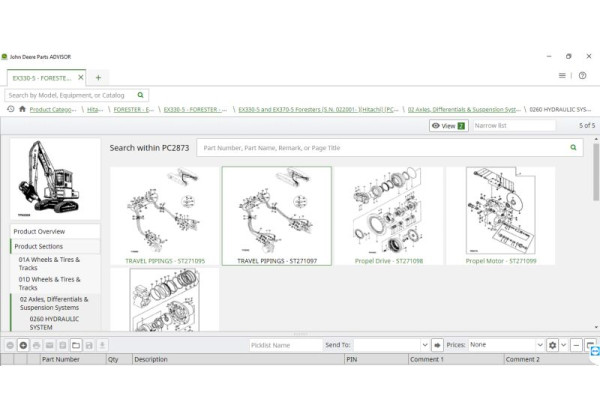The height and width of the screenshot is (419, 600).
Task: Click the Home icon in the breadcrumb
Action: pos(22,109)
